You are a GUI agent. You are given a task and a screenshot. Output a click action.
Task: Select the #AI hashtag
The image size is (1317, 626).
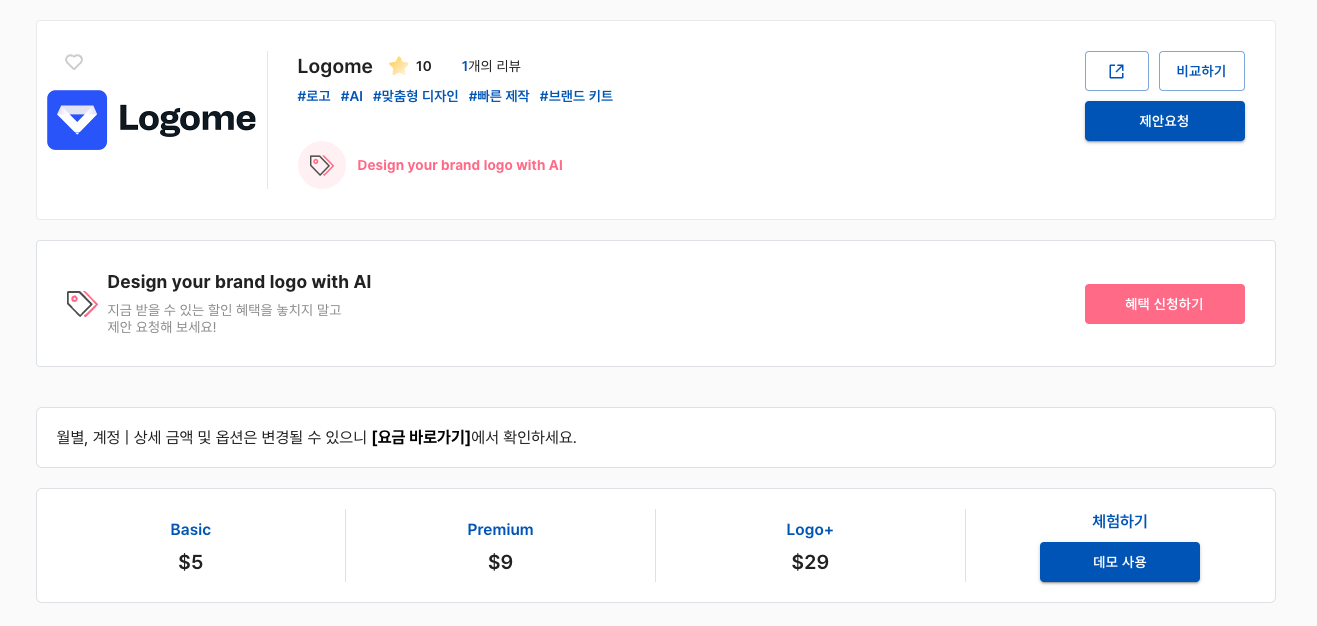pyautogui.click(x=351, y=96)
